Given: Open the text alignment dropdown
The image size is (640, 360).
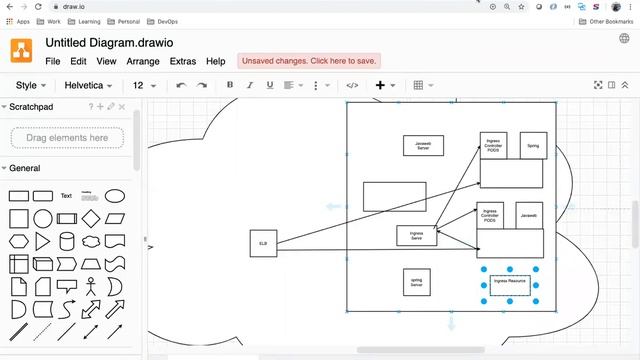Looking at the screenshot, I should pyautogui.click(x=293, y=85).
